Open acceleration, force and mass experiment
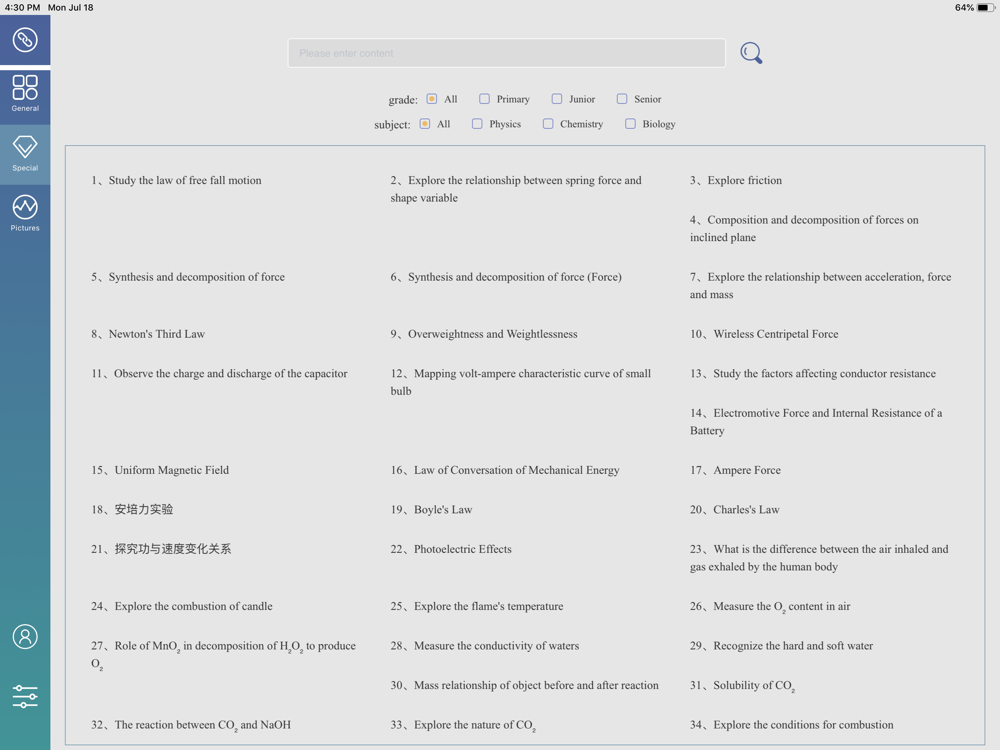This screenshot has width=1000, height=750. coord(820,286)
